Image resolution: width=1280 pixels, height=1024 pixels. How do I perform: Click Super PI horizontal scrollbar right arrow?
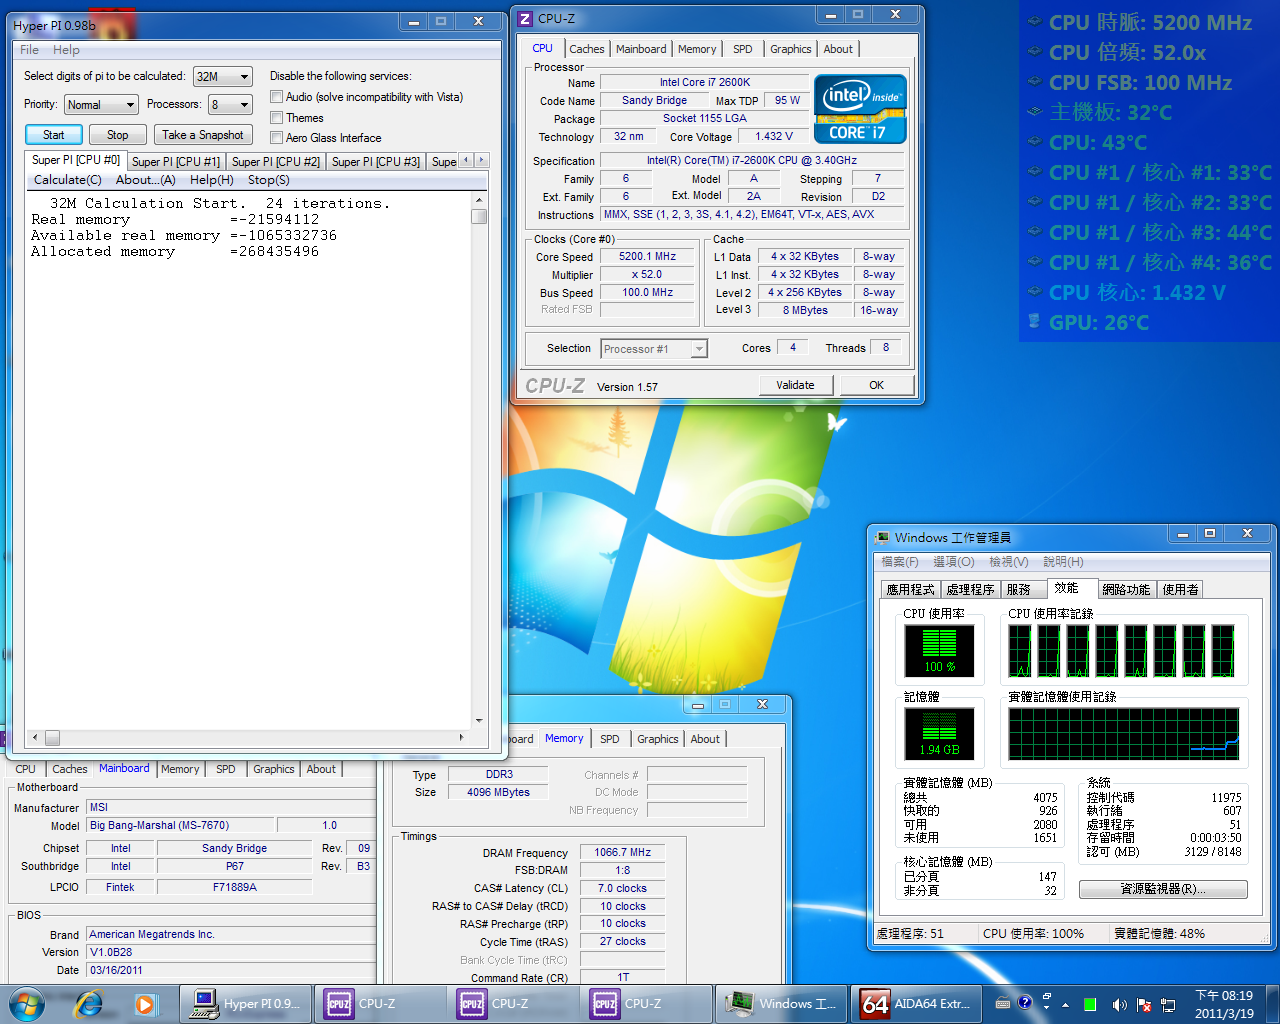point(461,738)
